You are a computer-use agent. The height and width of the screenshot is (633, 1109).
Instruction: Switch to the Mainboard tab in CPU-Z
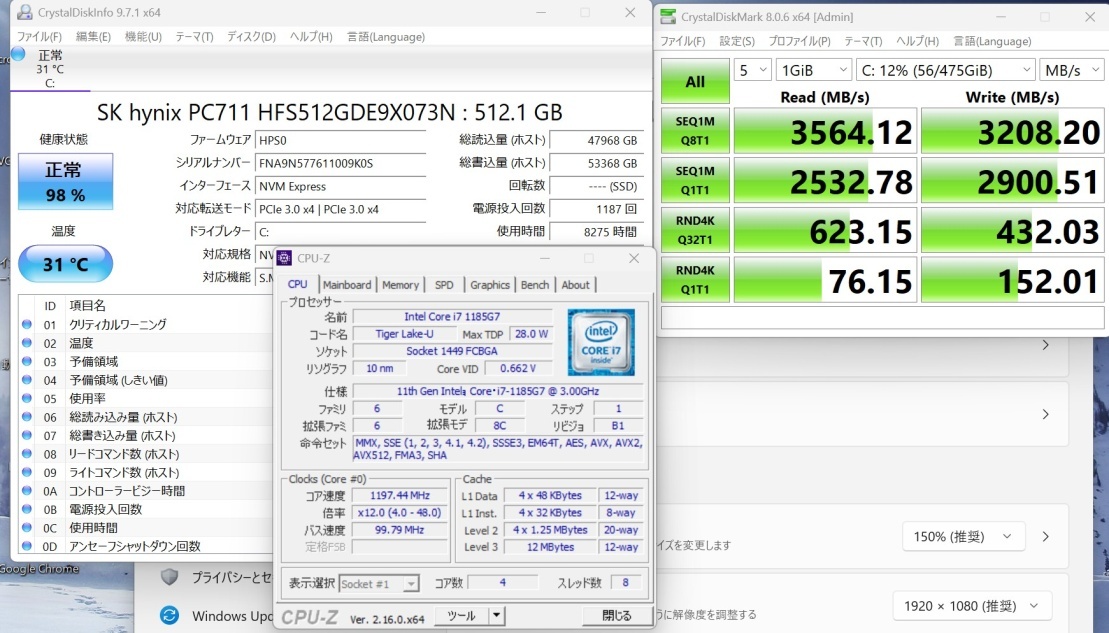(347, 285)
